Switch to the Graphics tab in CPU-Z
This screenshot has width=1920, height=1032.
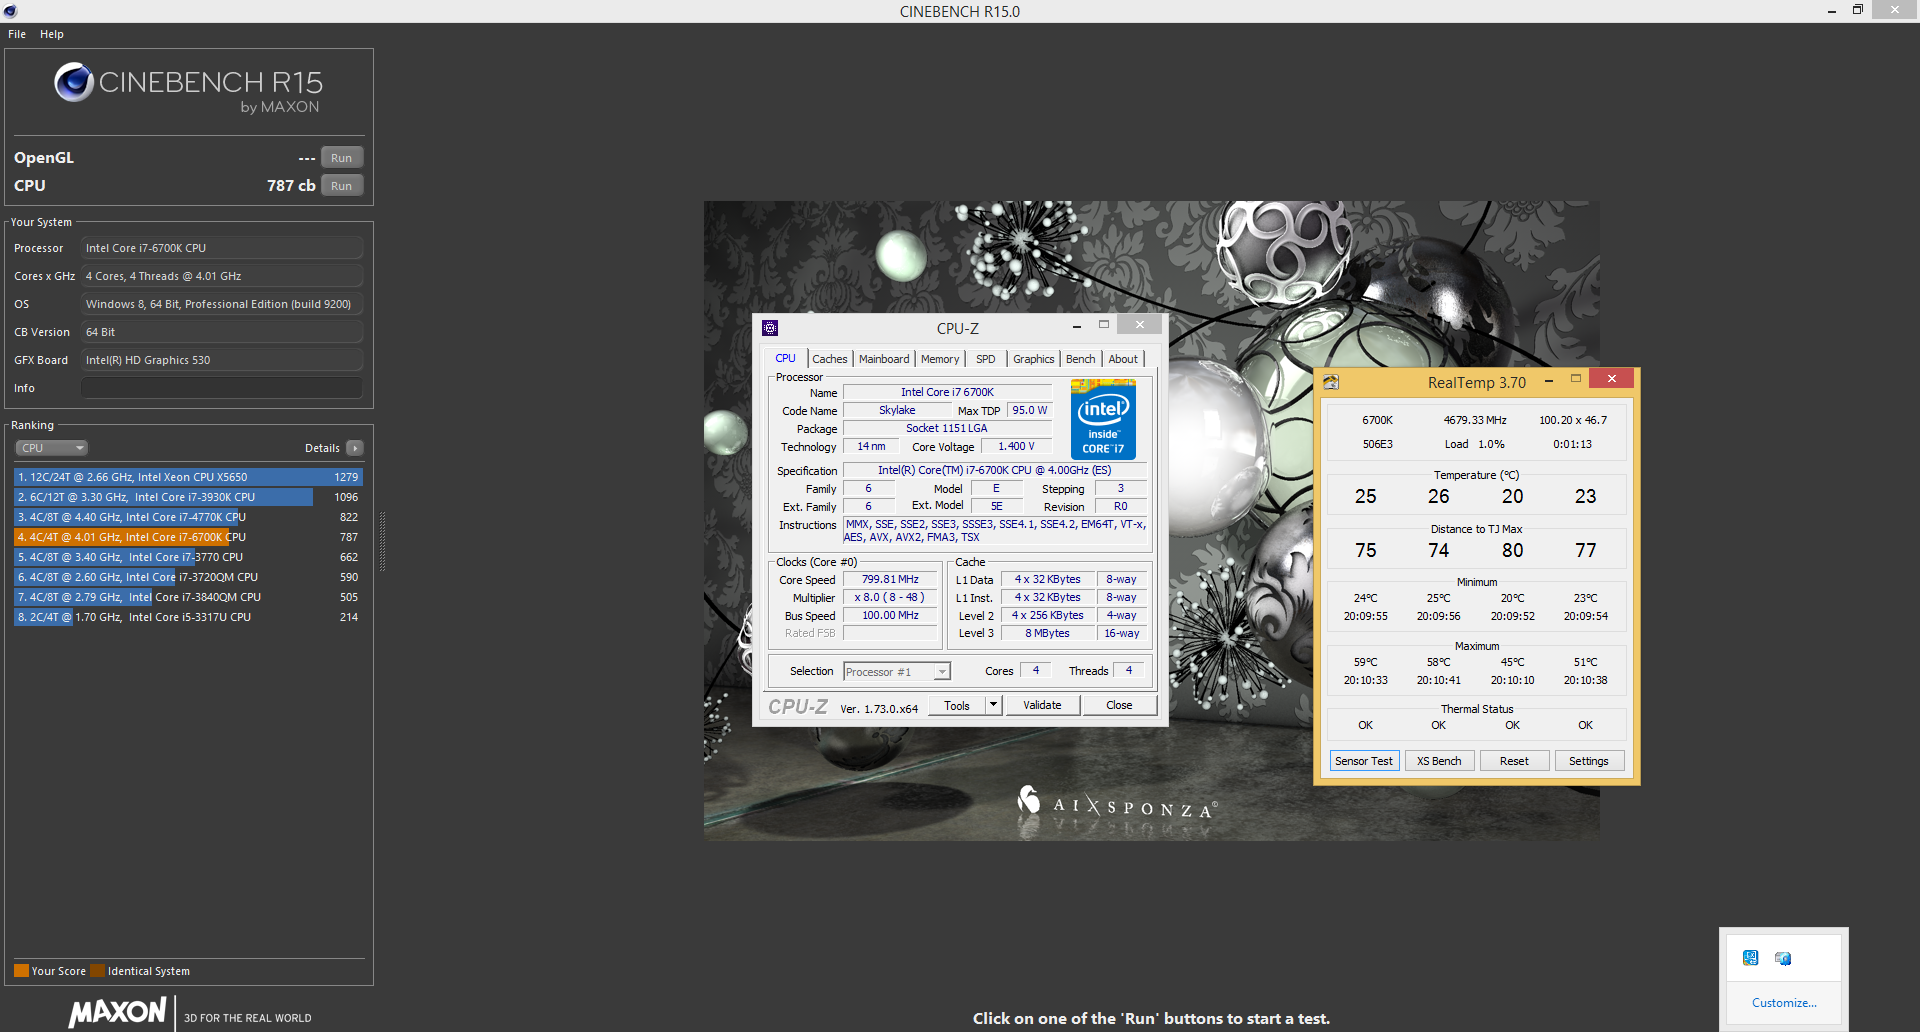[1034, 359]
